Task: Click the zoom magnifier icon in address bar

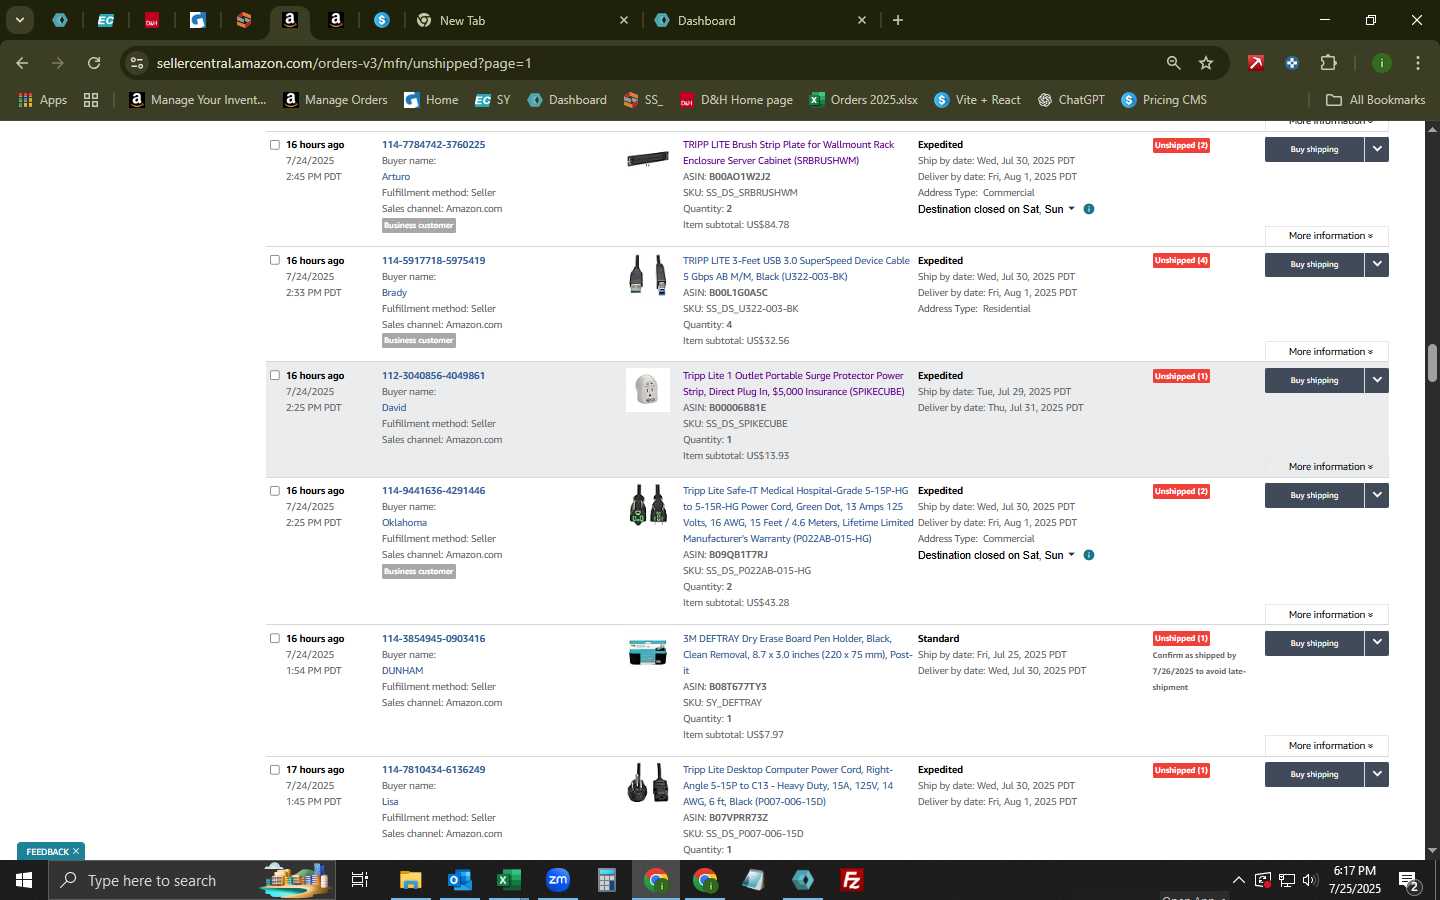Action: 1173,63
